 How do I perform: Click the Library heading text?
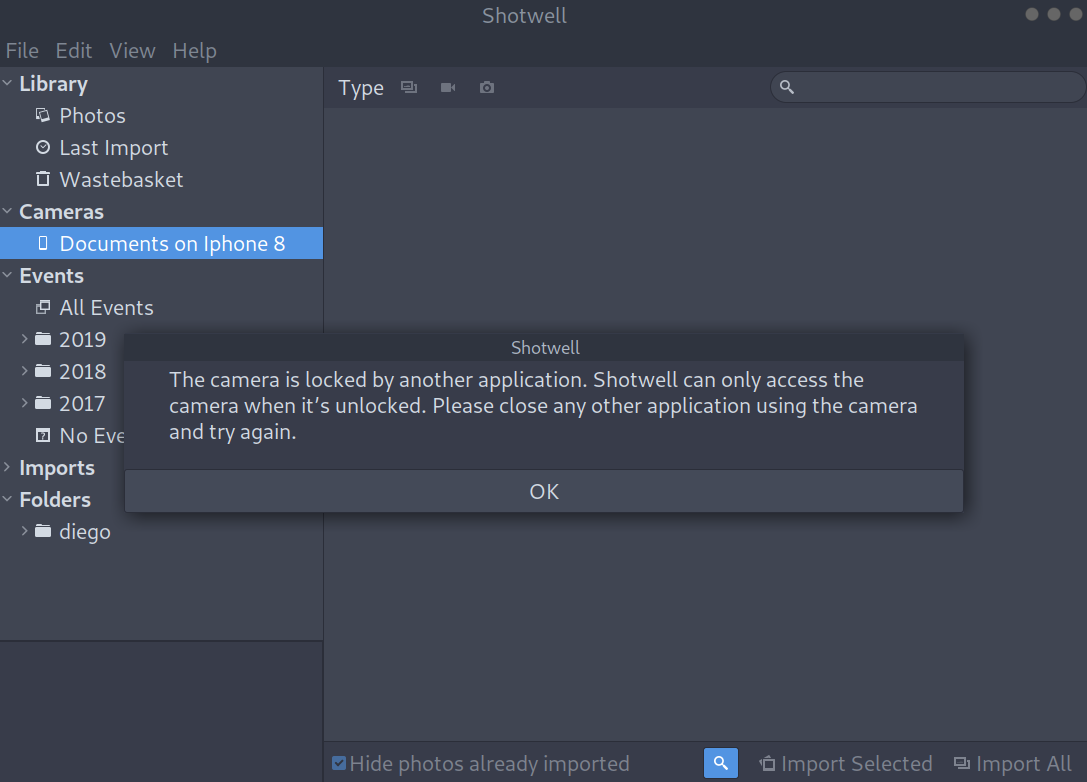pos(53,84)
